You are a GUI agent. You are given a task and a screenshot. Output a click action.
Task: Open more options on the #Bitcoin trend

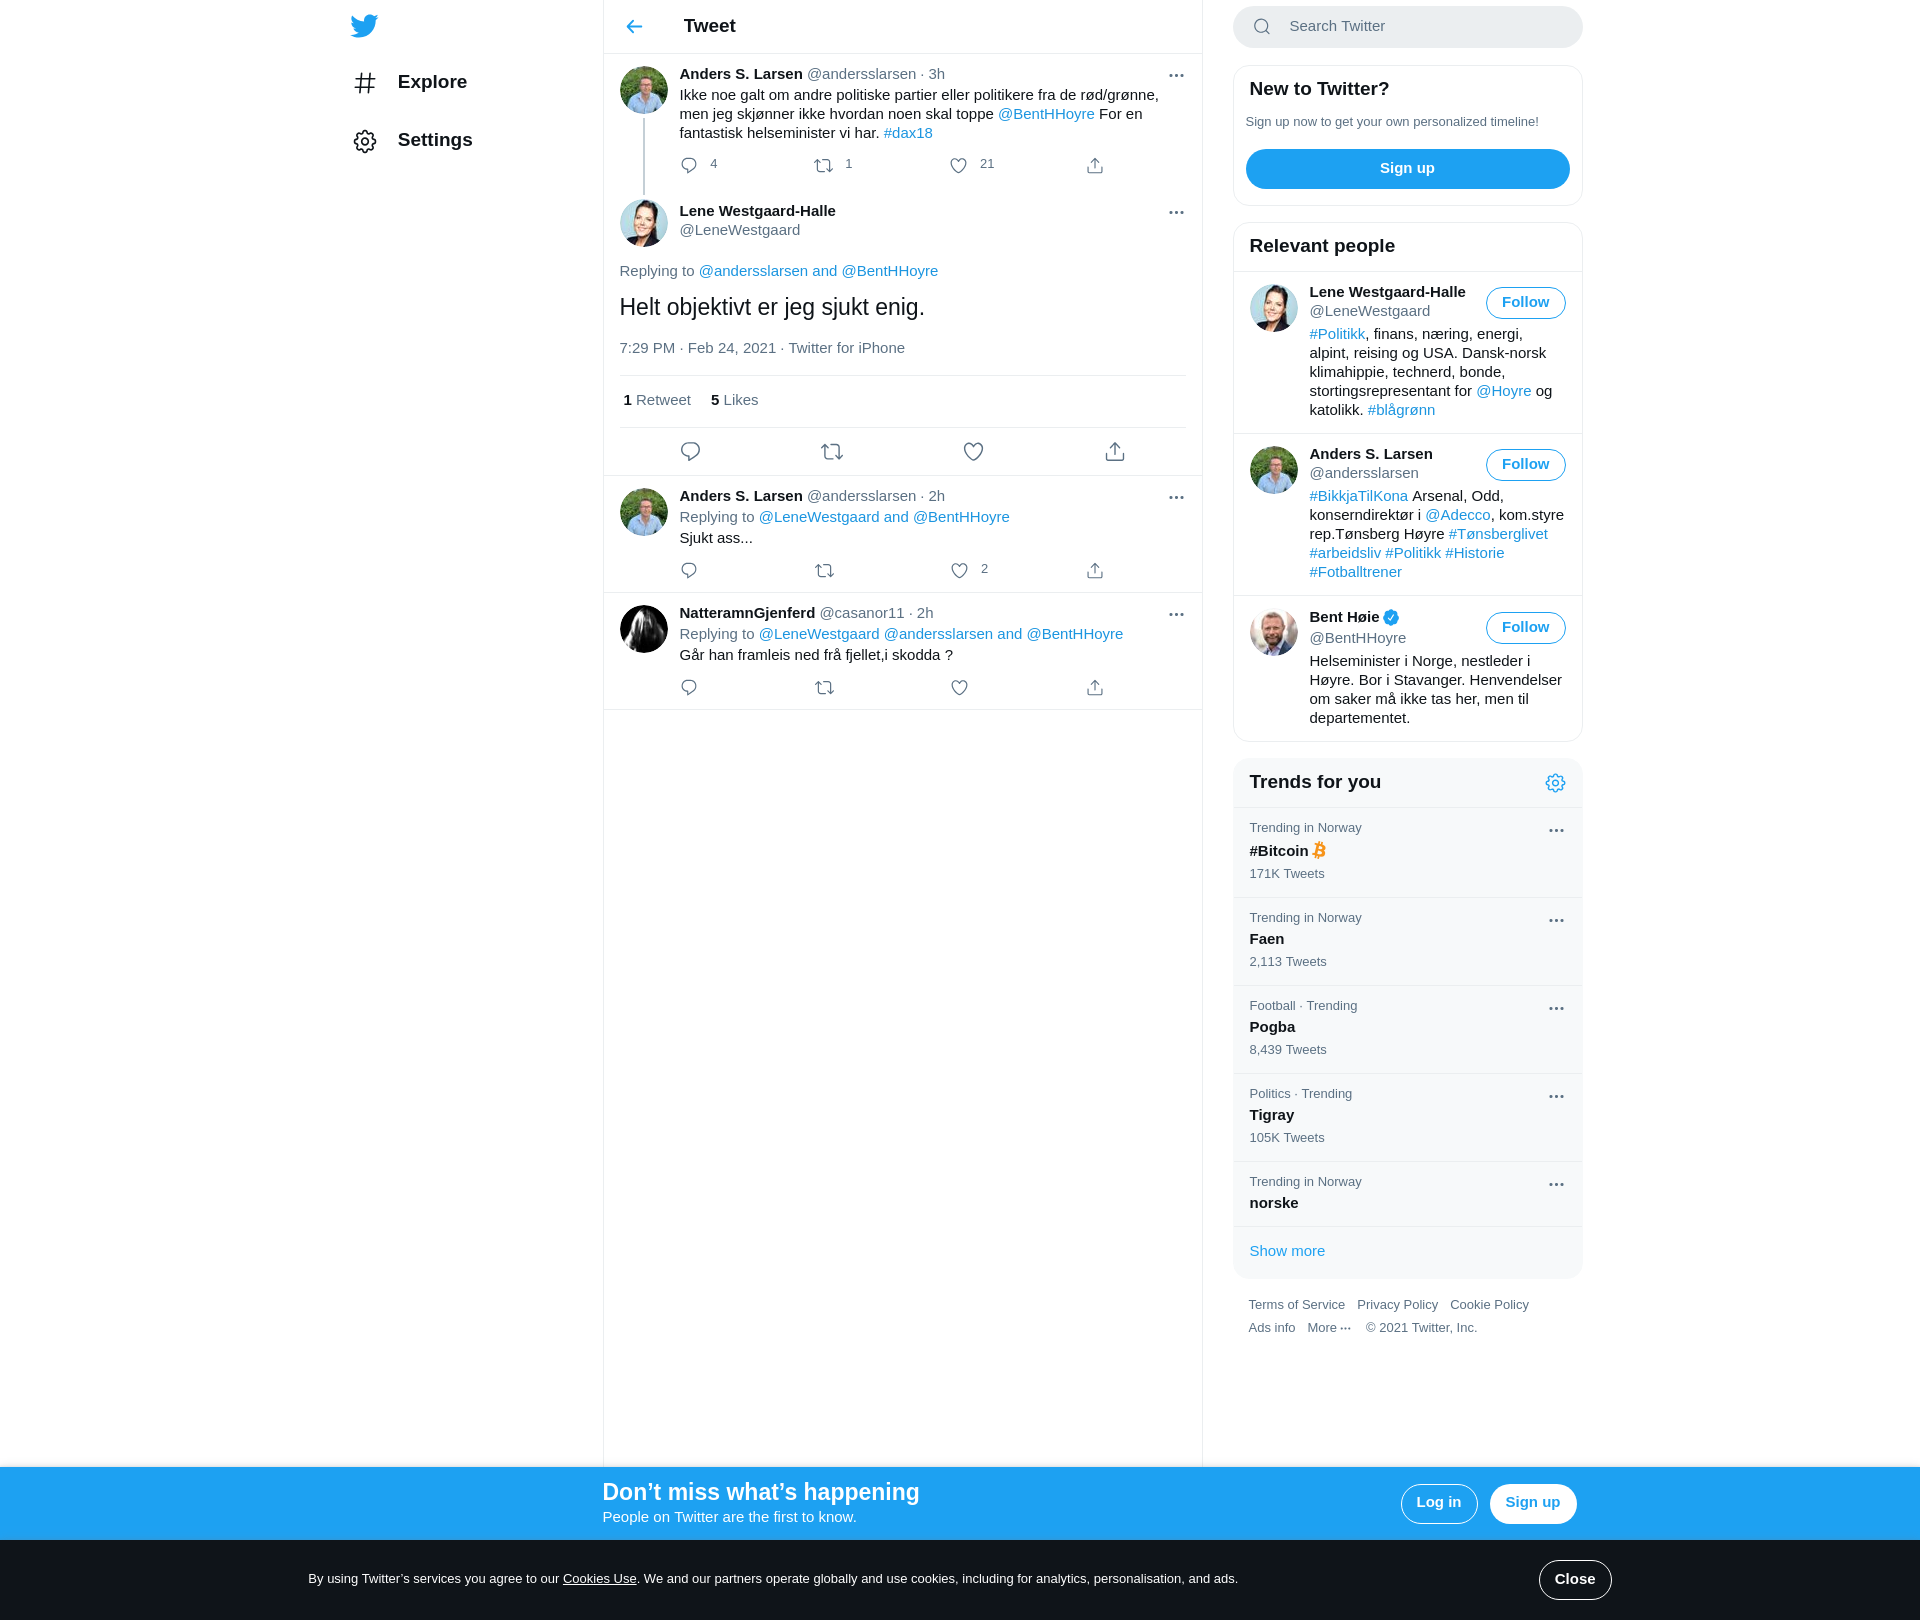tap(1555, 831)
